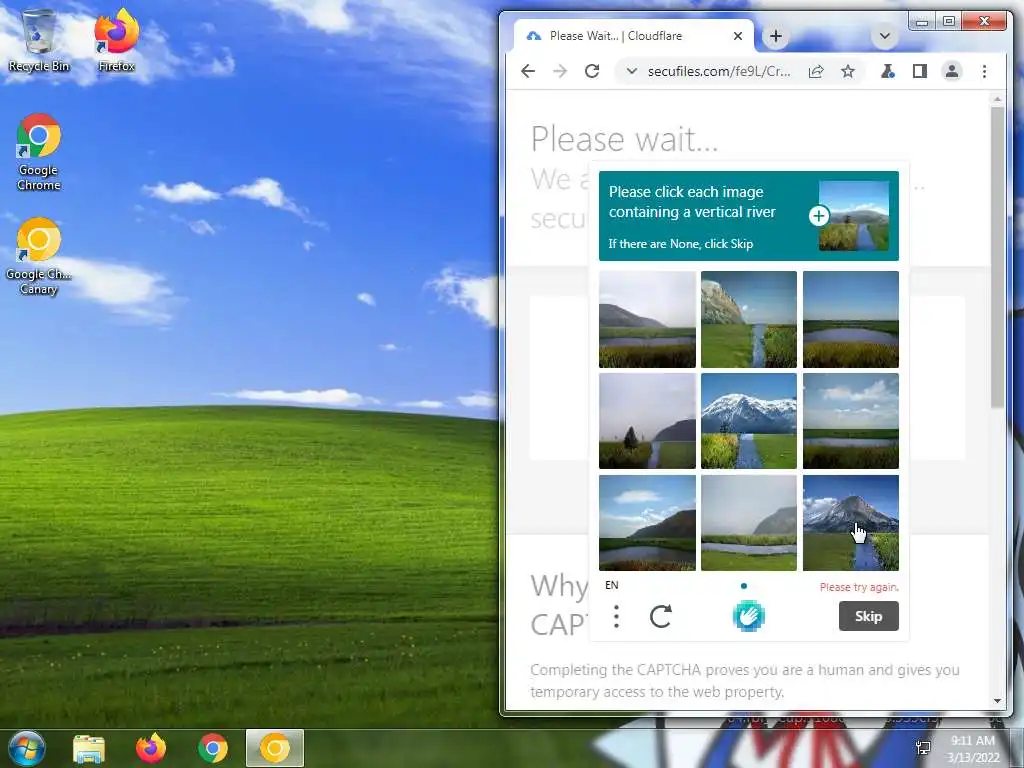The width and height of the screenshot is (1024, 768).
Task: Maximize the browser window
Action: [x=948, y=22]
